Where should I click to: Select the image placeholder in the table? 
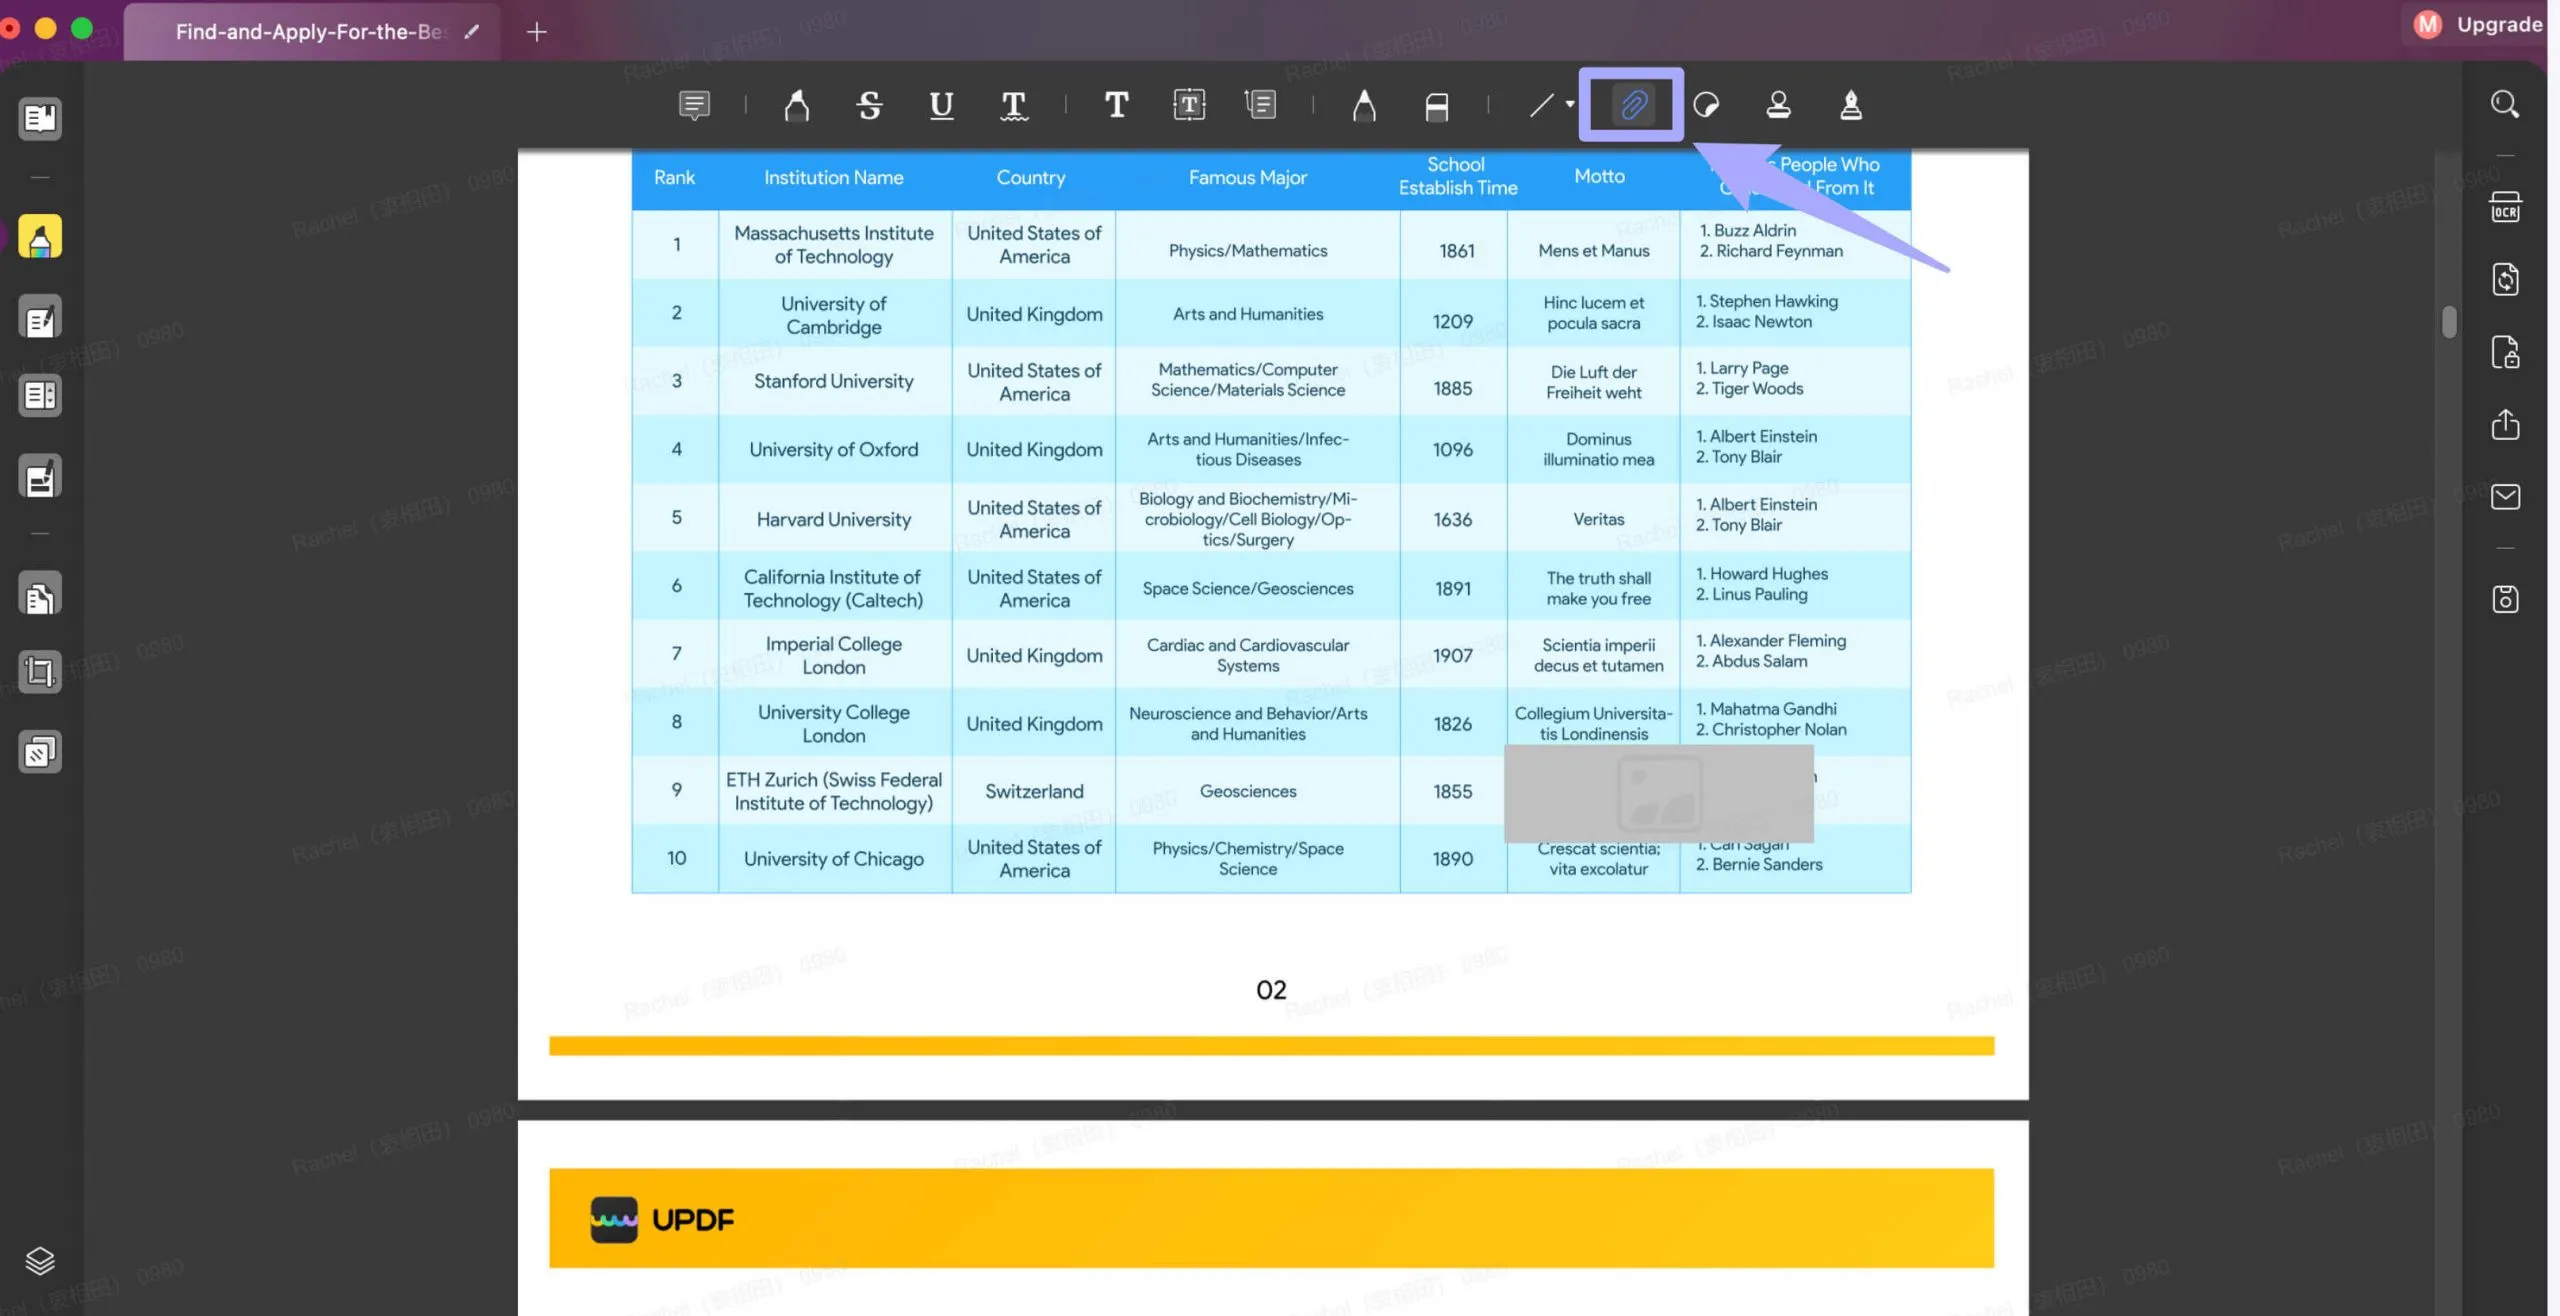[1659, 793]
